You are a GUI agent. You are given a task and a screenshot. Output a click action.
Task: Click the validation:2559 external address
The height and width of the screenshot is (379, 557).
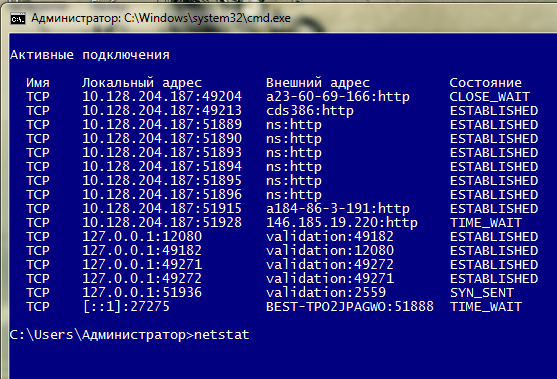[326, 293]
